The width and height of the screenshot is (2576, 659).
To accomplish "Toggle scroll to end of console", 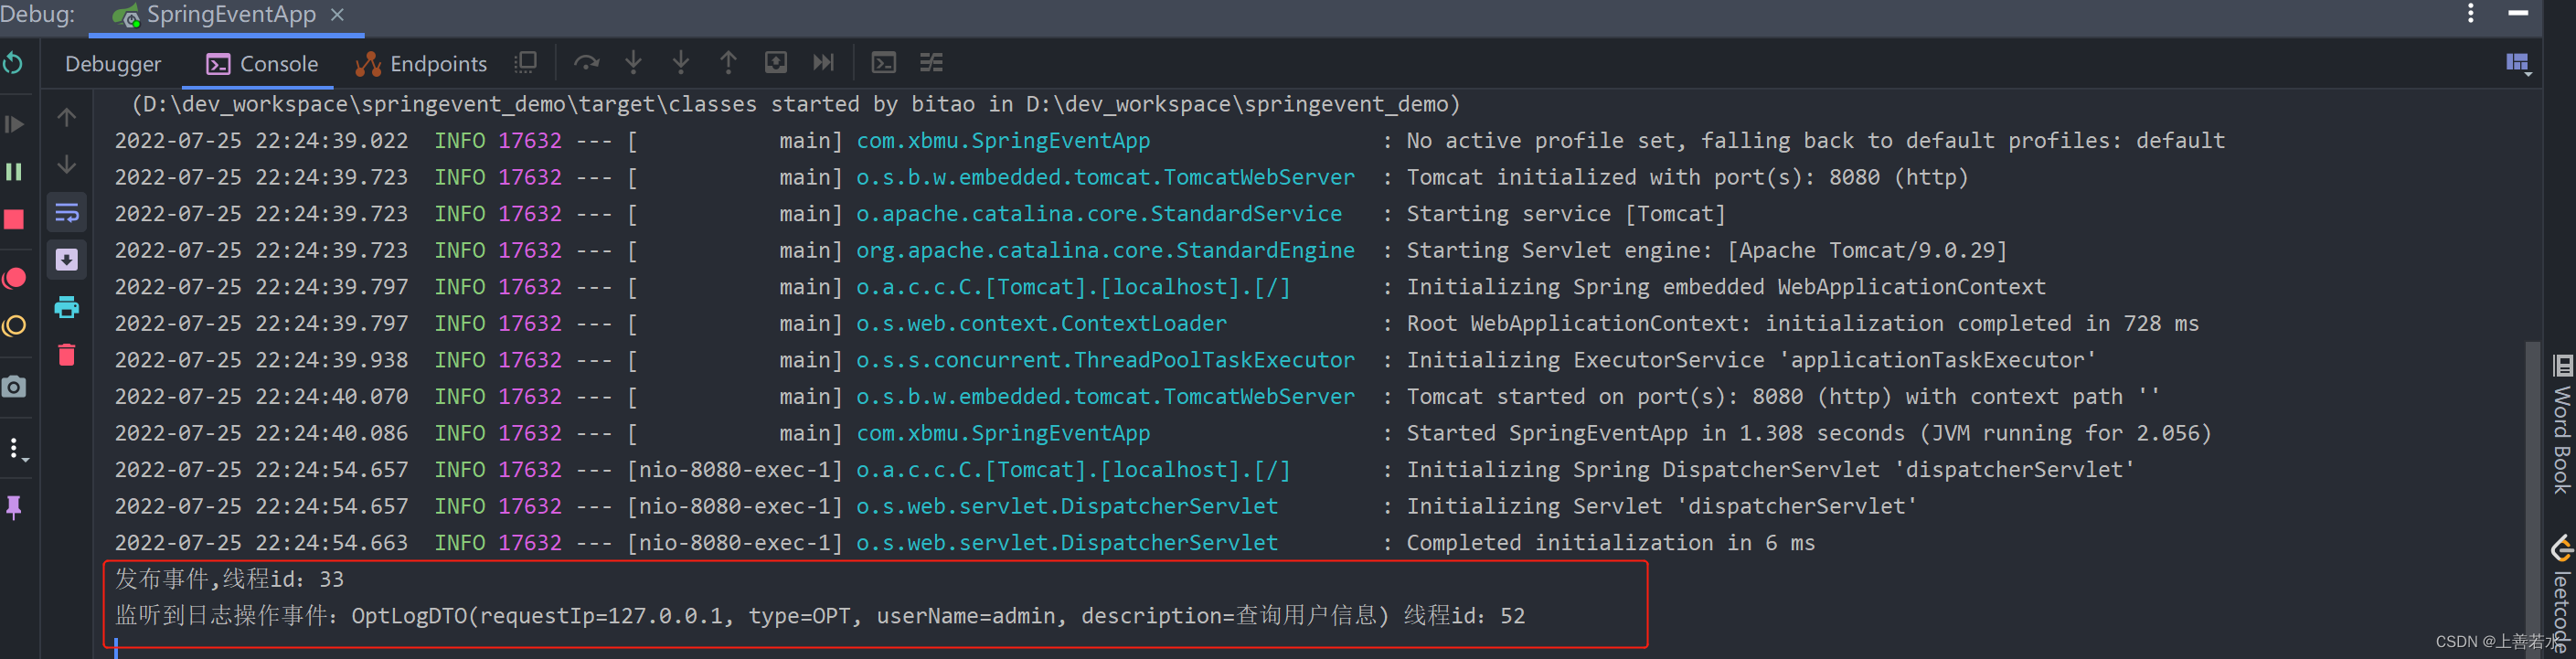I will point(66,260).
